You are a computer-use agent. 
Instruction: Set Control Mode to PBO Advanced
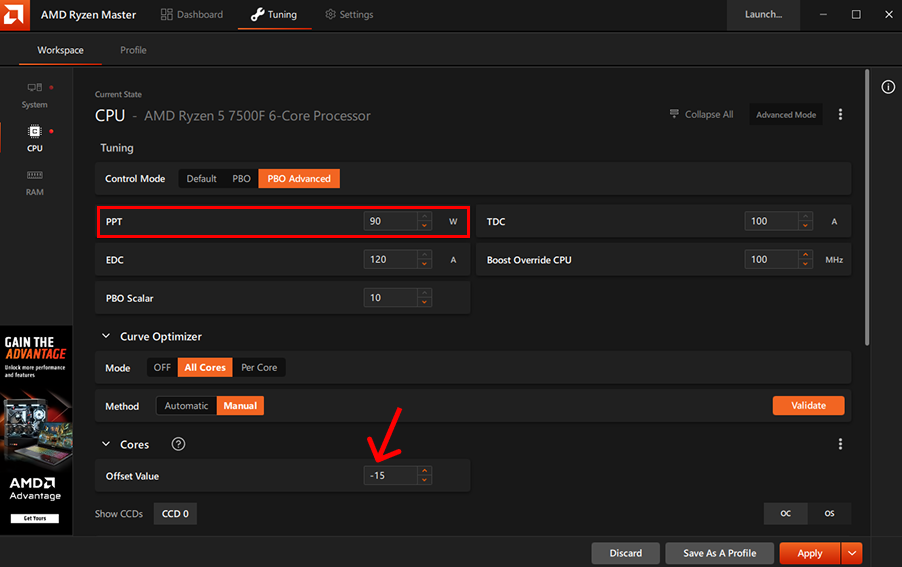point(299,179)
